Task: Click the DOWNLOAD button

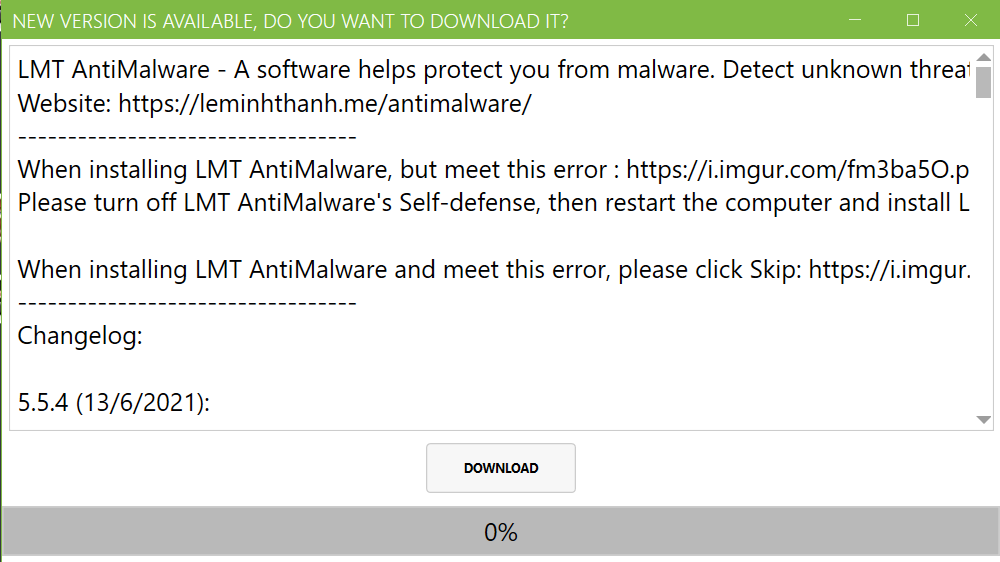Action: point(501,468)
